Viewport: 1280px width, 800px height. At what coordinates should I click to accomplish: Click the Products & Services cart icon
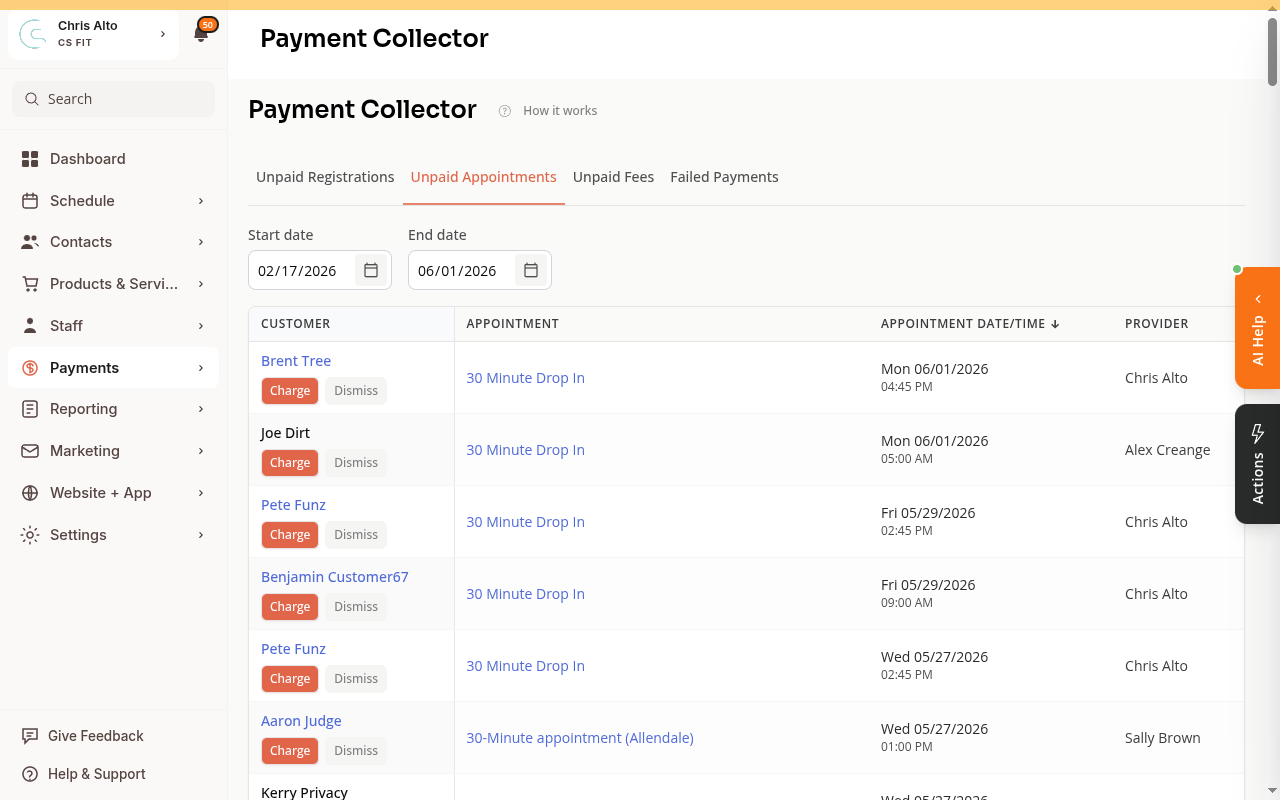point(30,284)
